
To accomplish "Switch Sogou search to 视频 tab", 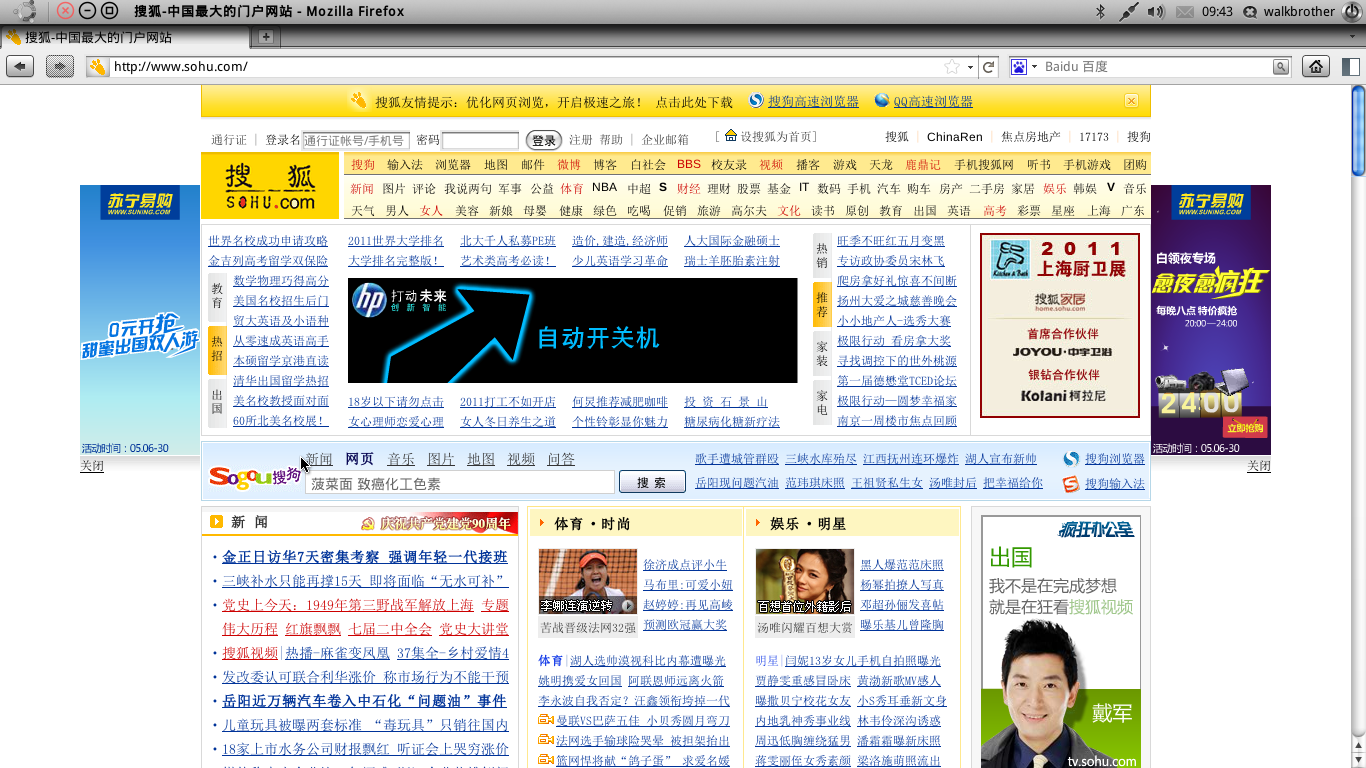I will 521,460.
